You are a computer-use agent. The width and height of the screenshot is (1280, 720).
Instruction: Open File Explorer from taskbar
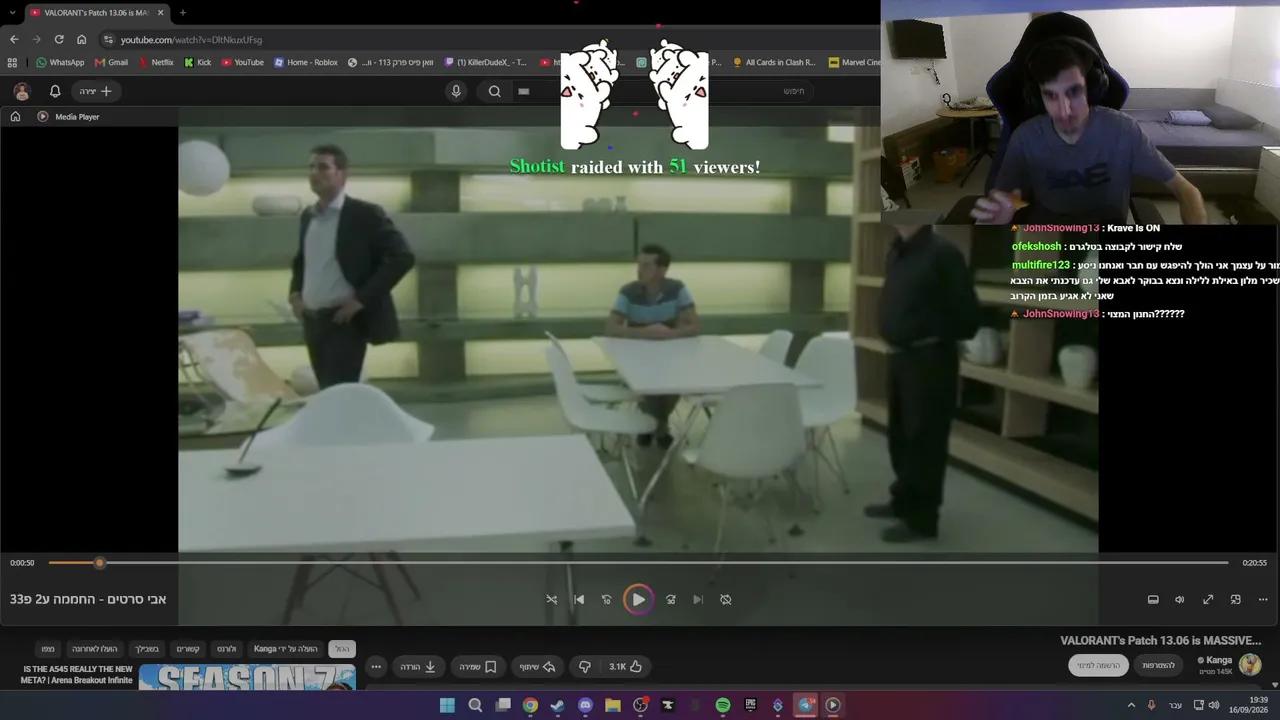[612, 705]
